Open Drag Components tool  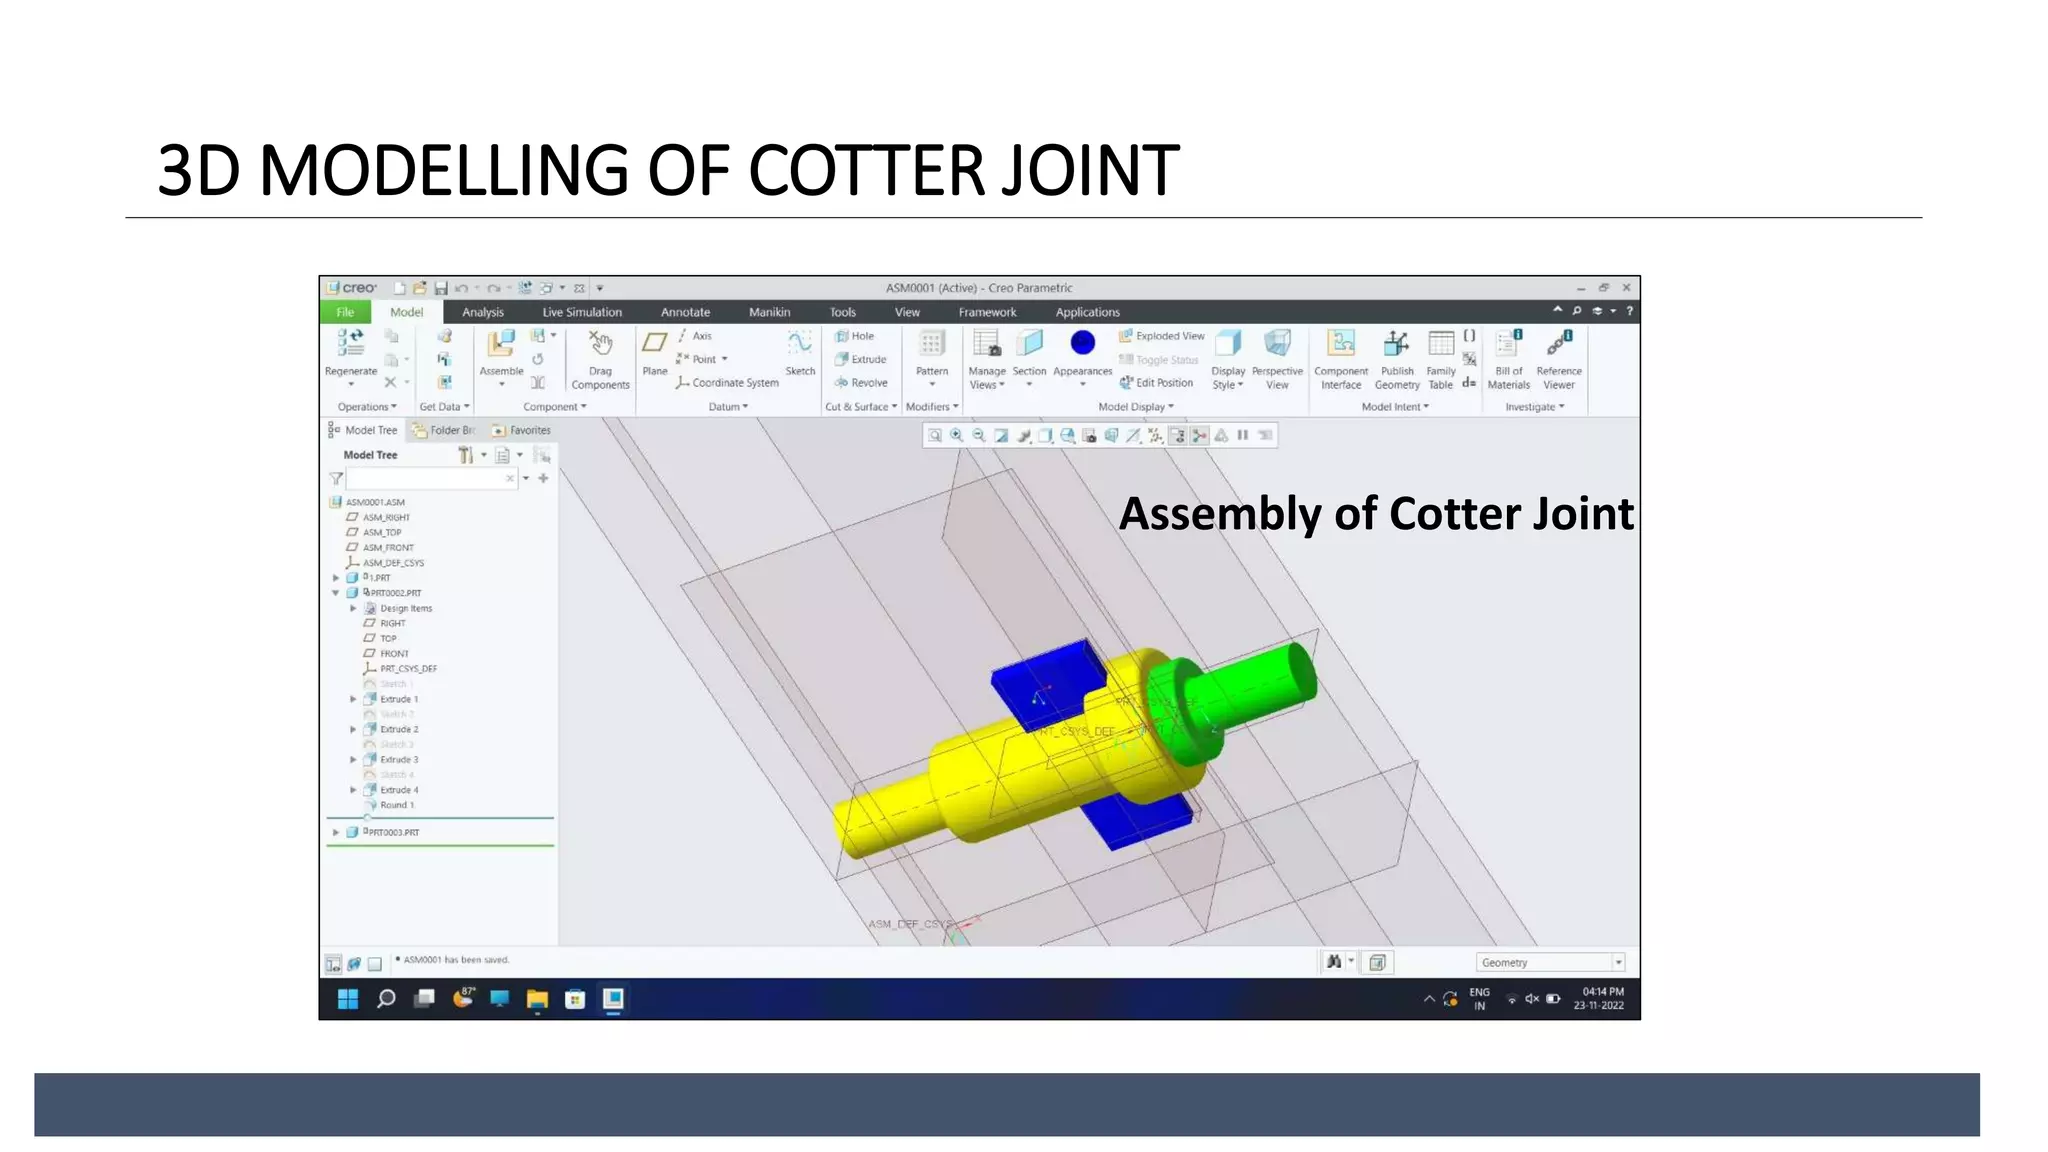click(600, 344)
